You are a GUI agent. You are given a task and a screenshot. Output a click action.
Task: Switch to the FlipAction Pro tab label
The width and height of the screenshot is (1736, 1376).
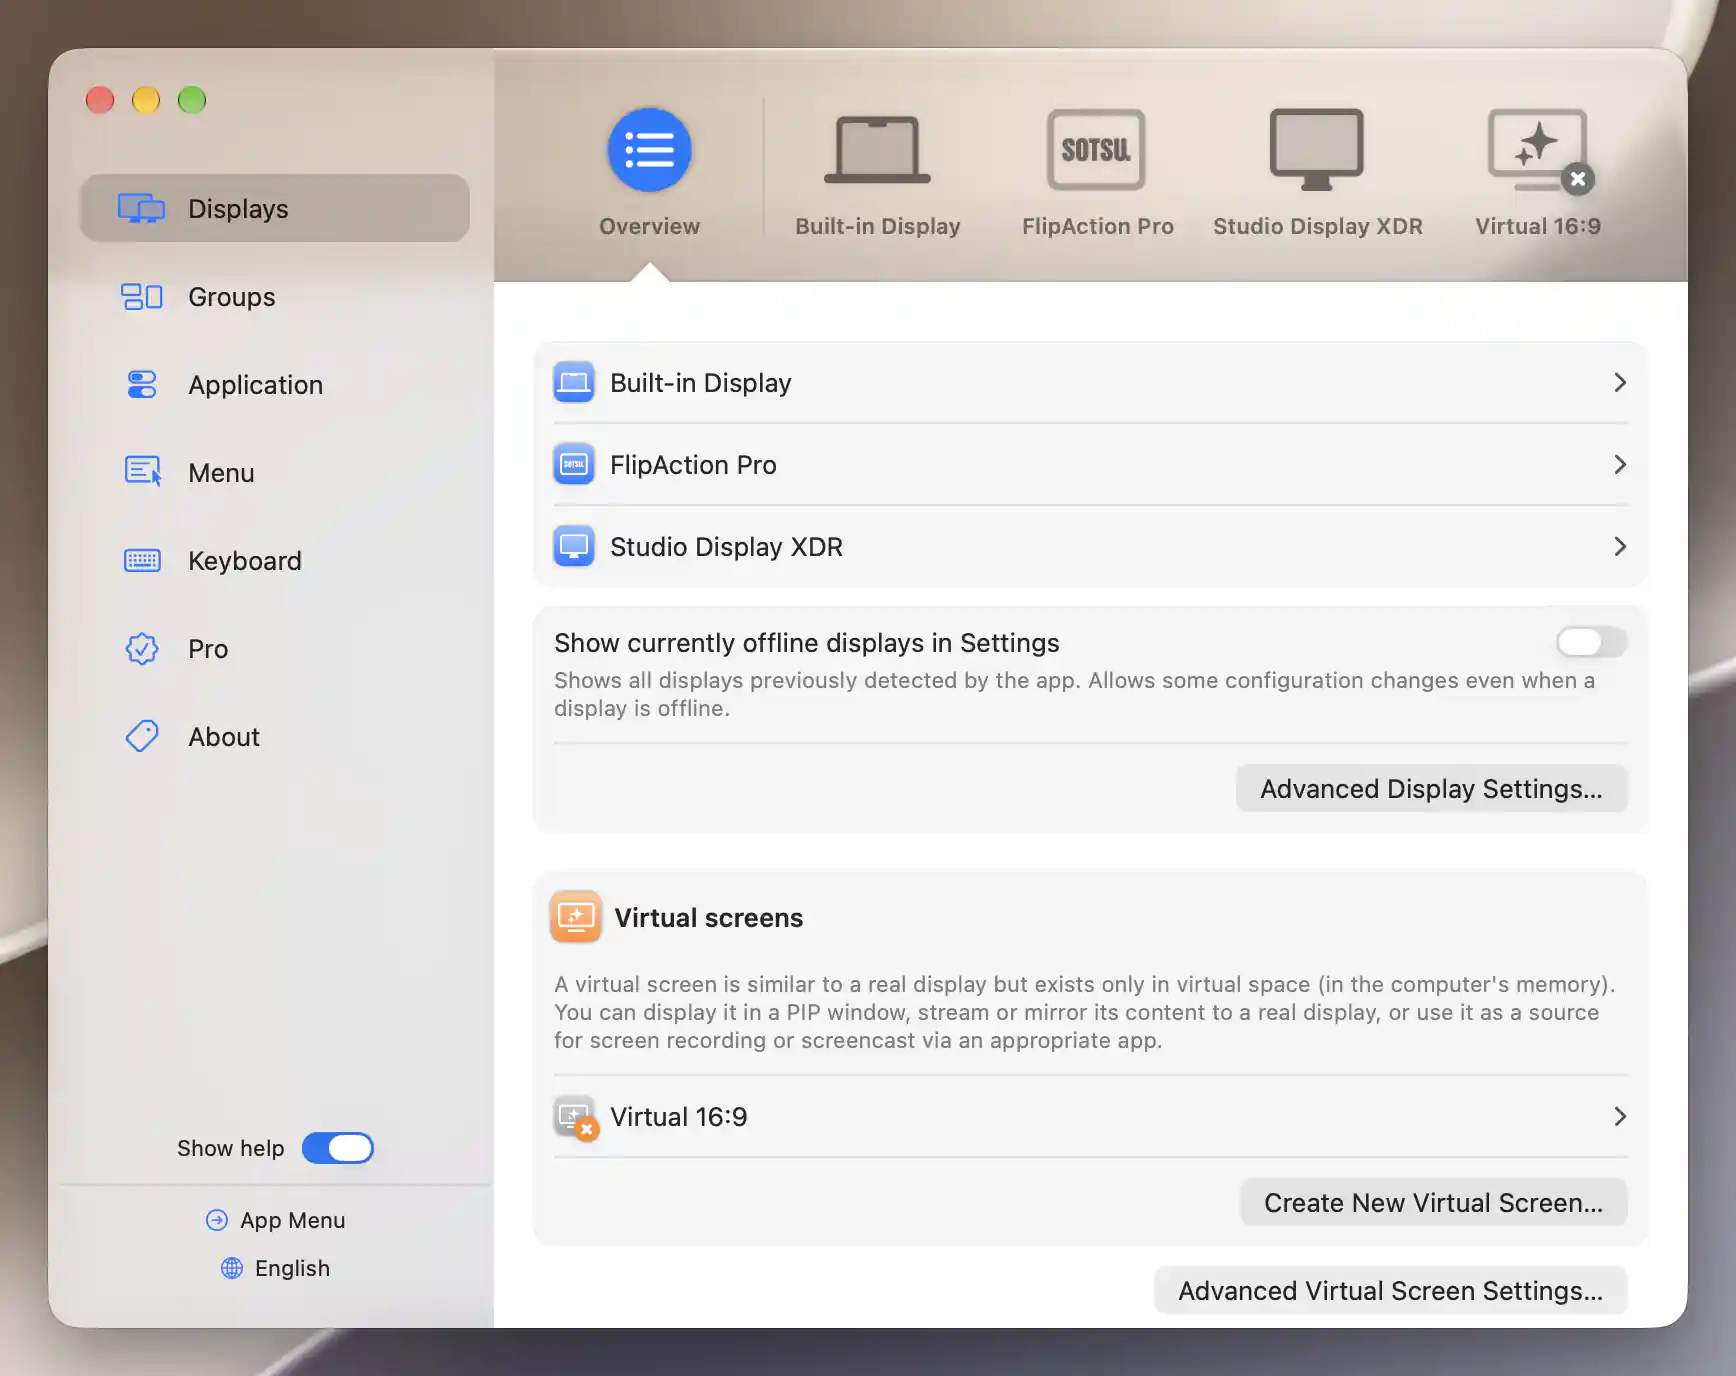(x=1097, y=226)
